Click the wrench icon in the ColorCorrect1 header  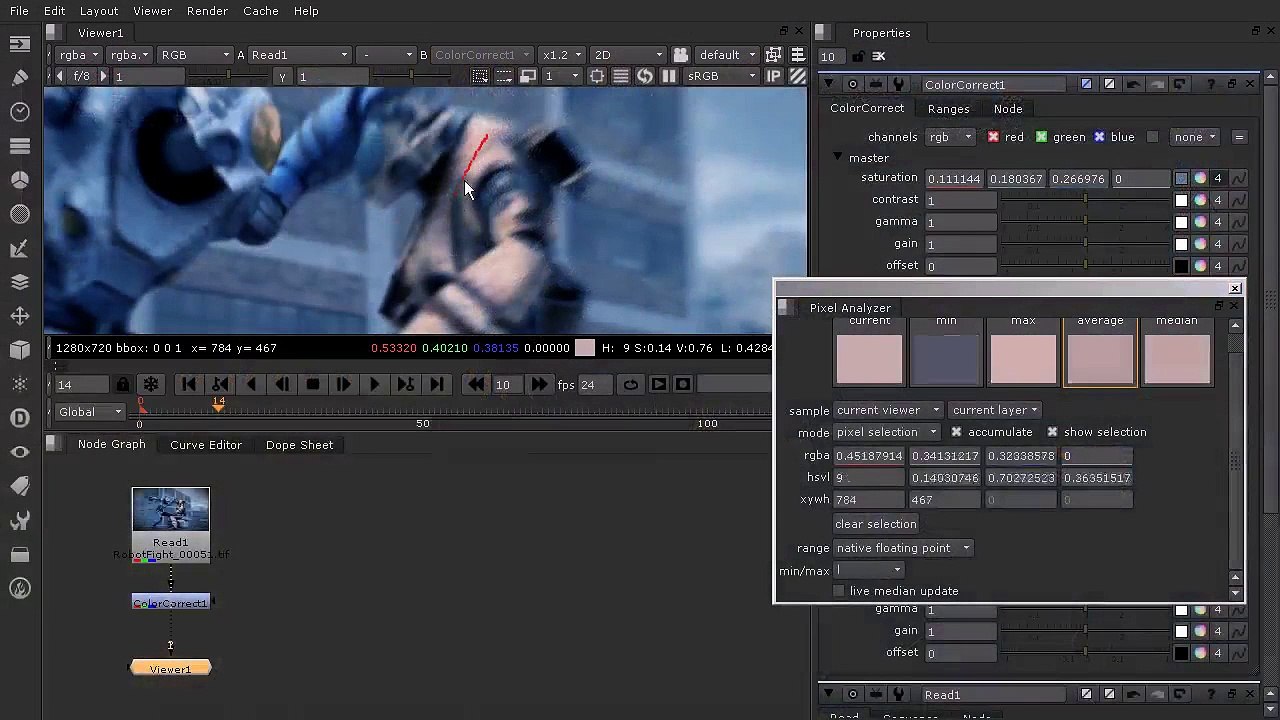[898, 85]
